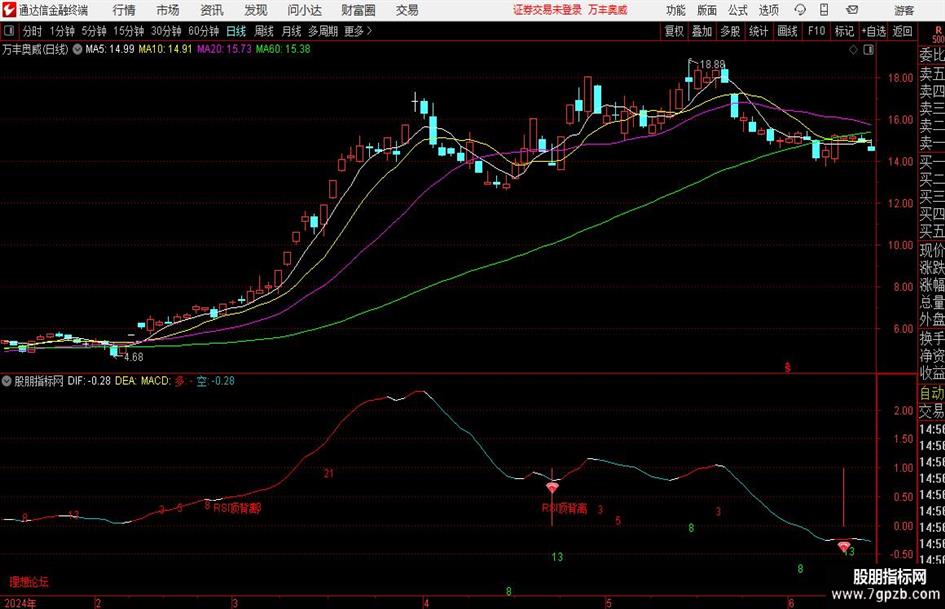Click the red diamond RSI signal marker on MACD
The image size is (945, 609).
pos(552,487)
